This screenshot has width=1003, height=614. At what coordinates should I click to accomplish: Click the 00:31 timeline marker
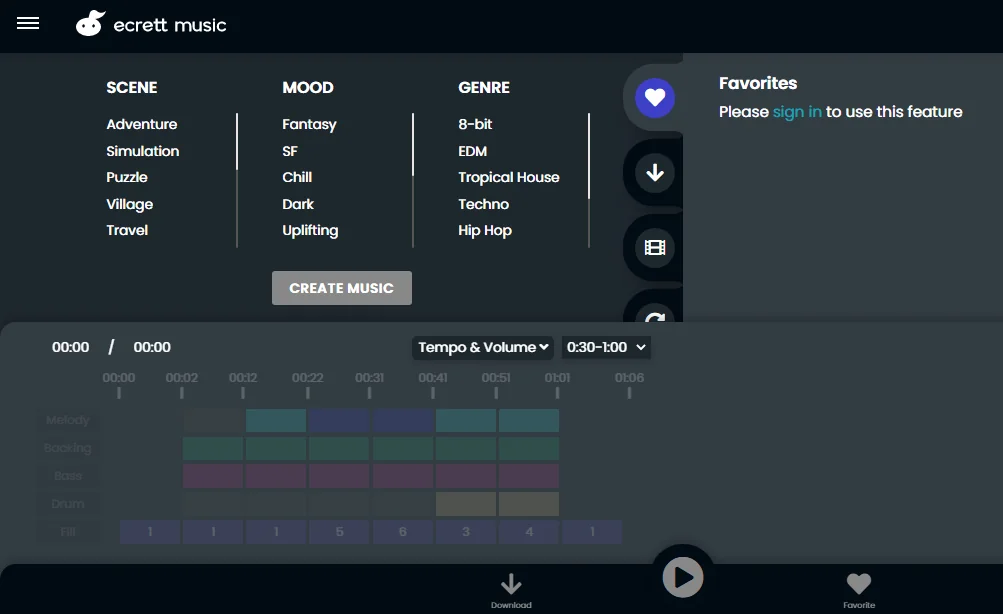pyautogui.click(x=370, y=384)
